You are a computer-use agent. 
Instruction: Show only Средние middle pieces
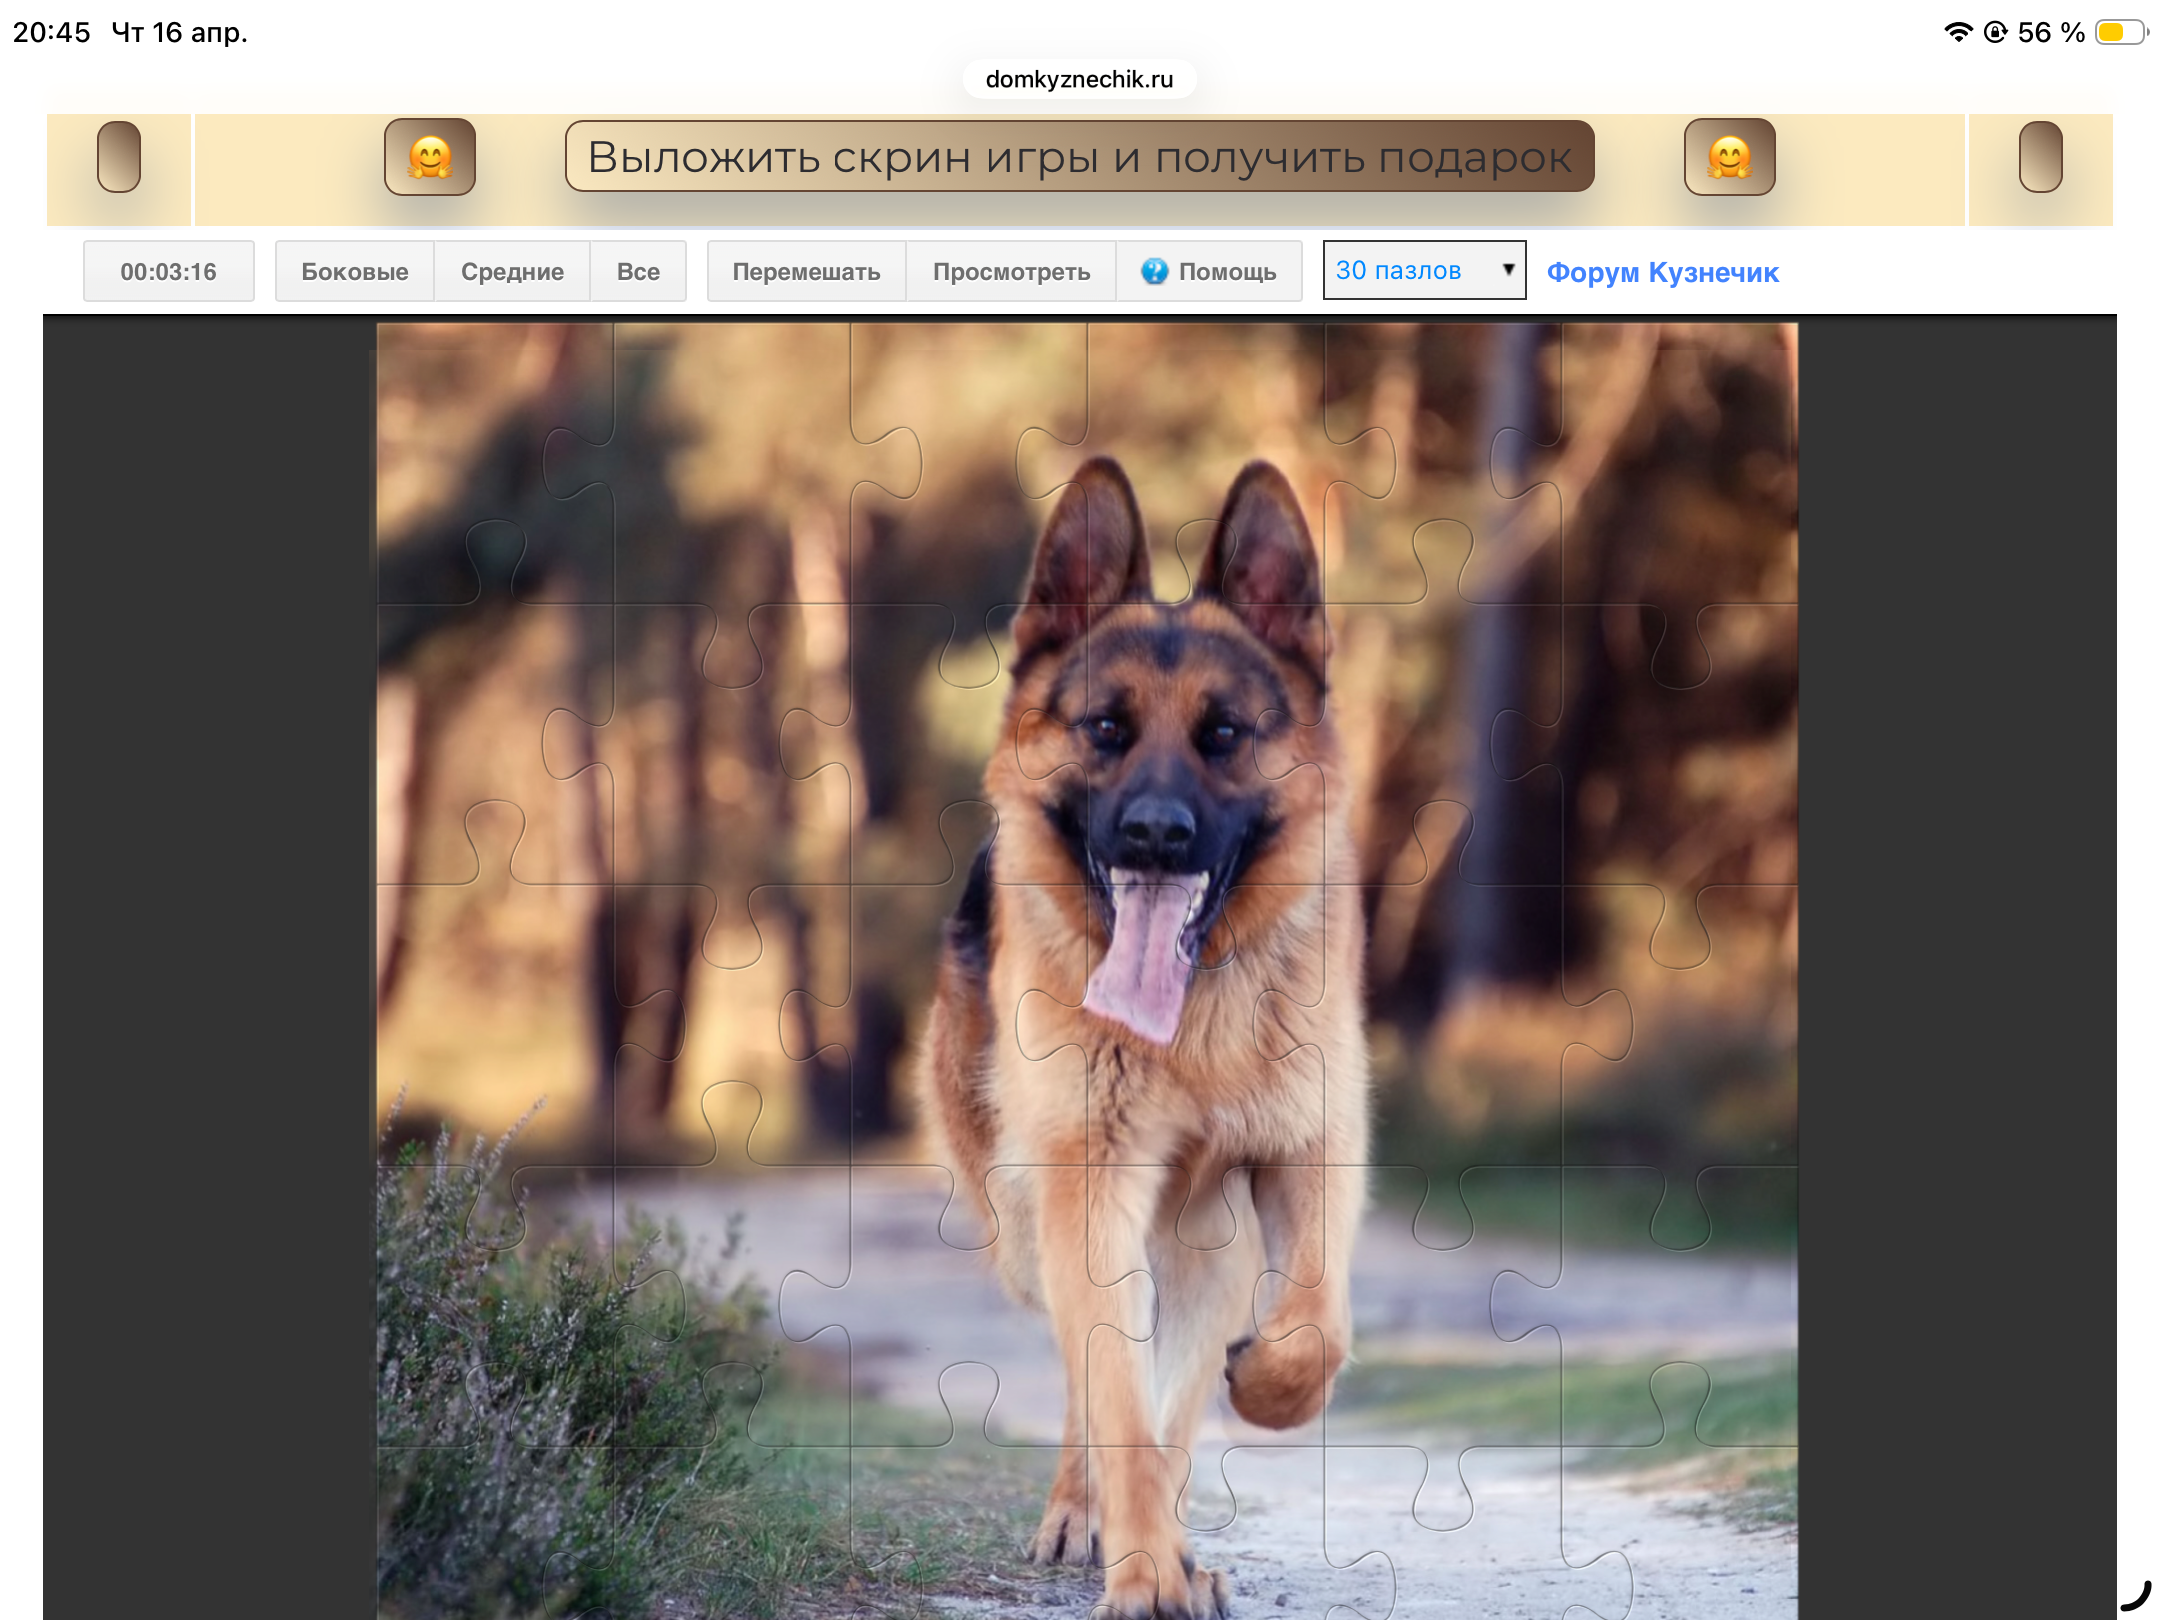512,271
